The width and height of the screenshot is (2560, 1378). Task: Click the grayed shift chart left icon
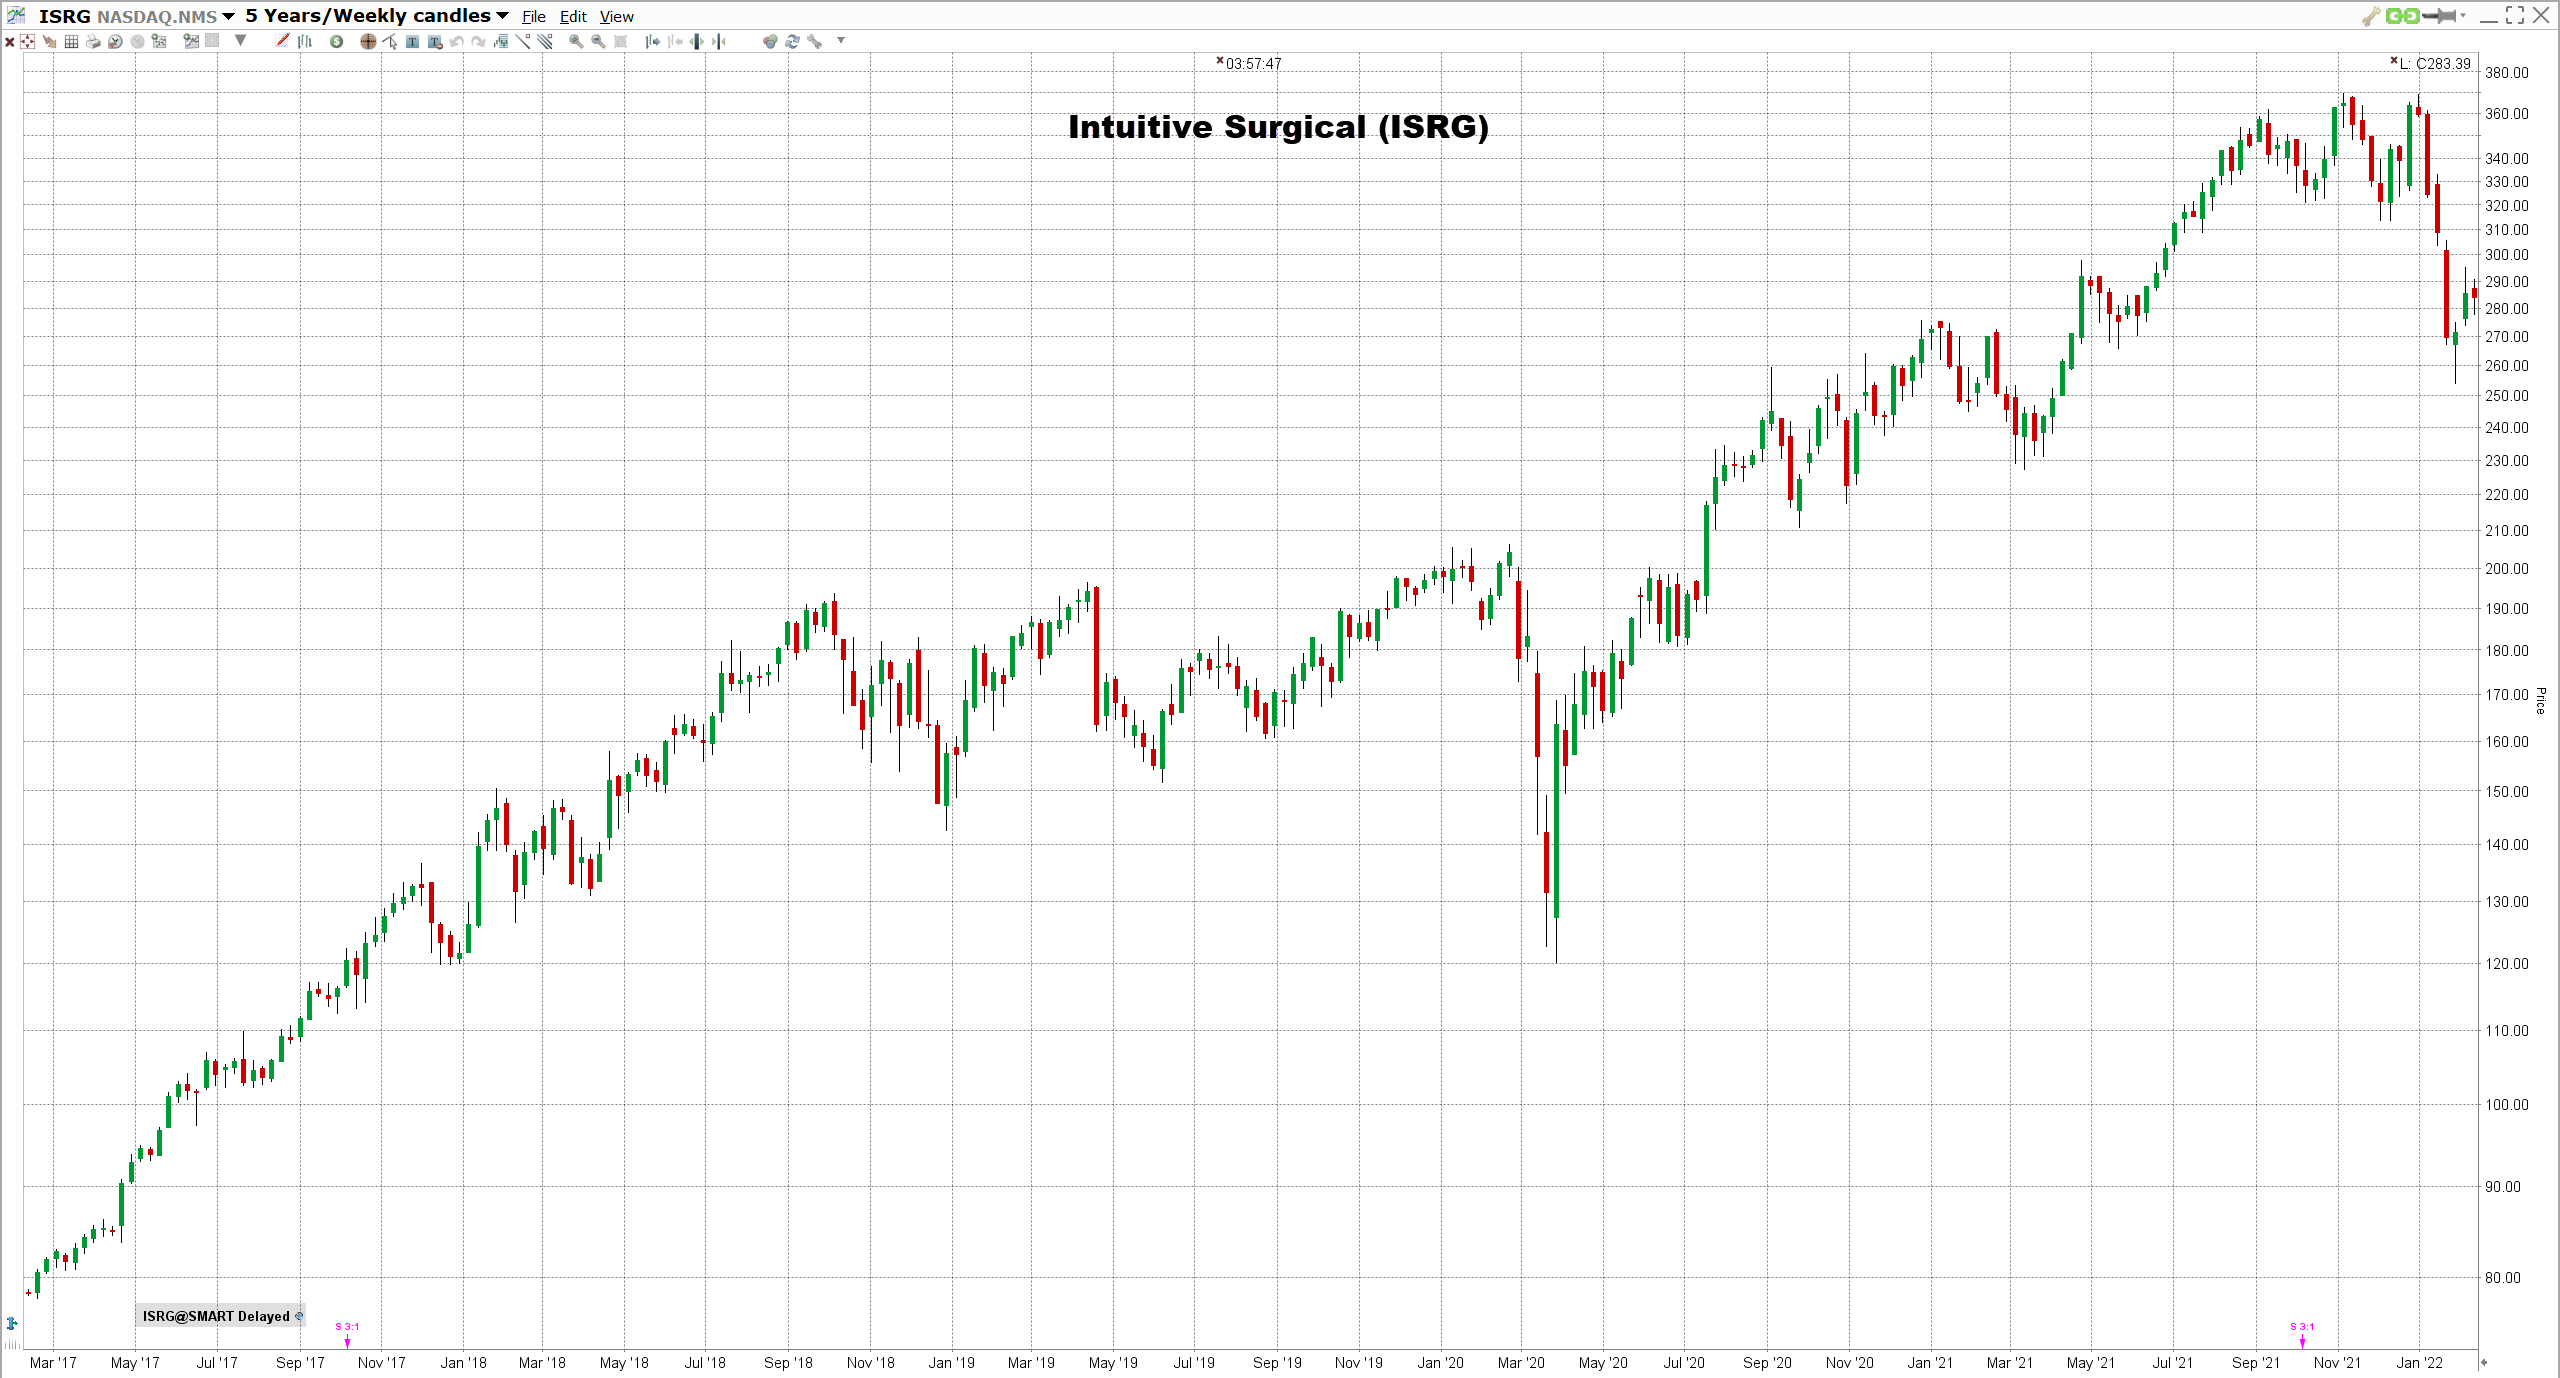click(x=675, y=41)
